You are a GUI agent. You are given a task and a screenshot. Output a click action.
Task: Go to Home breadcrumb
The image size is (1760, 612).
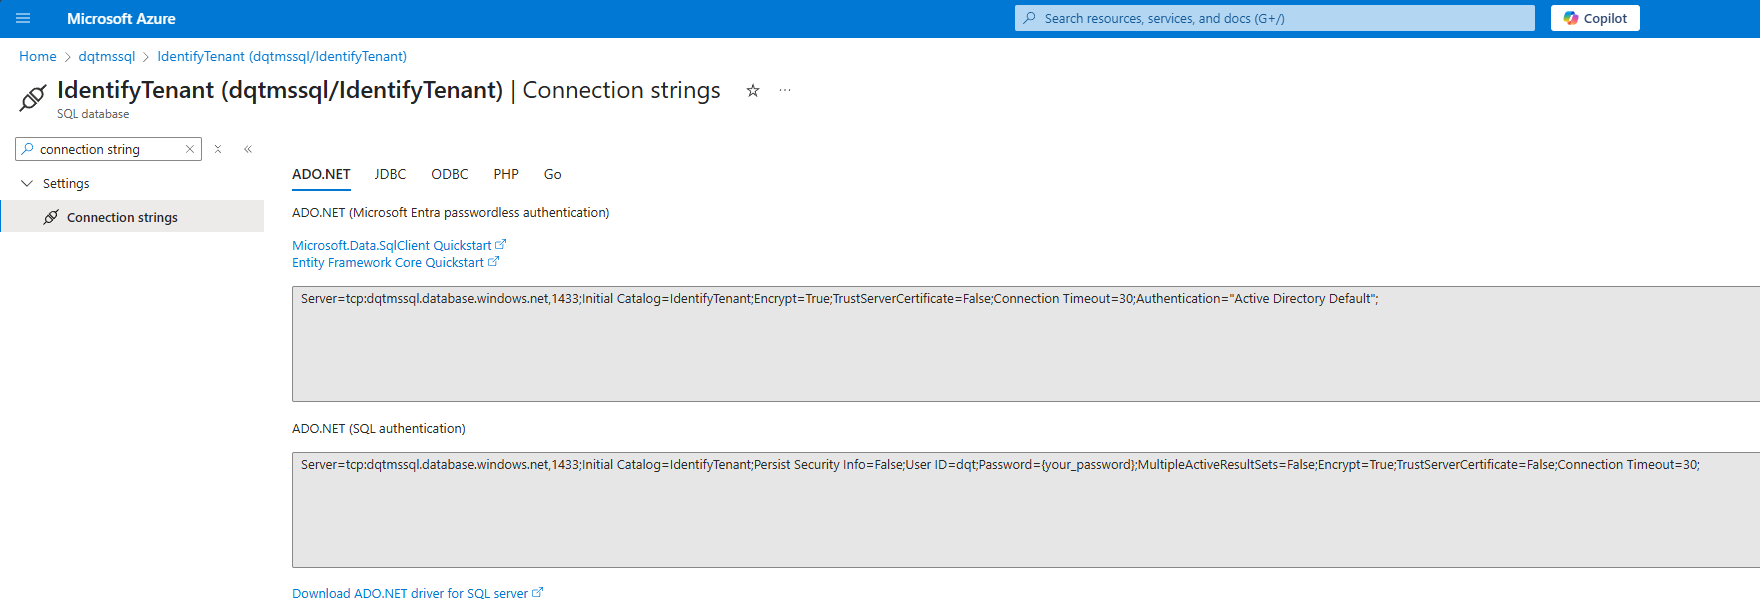coord(38,56)
